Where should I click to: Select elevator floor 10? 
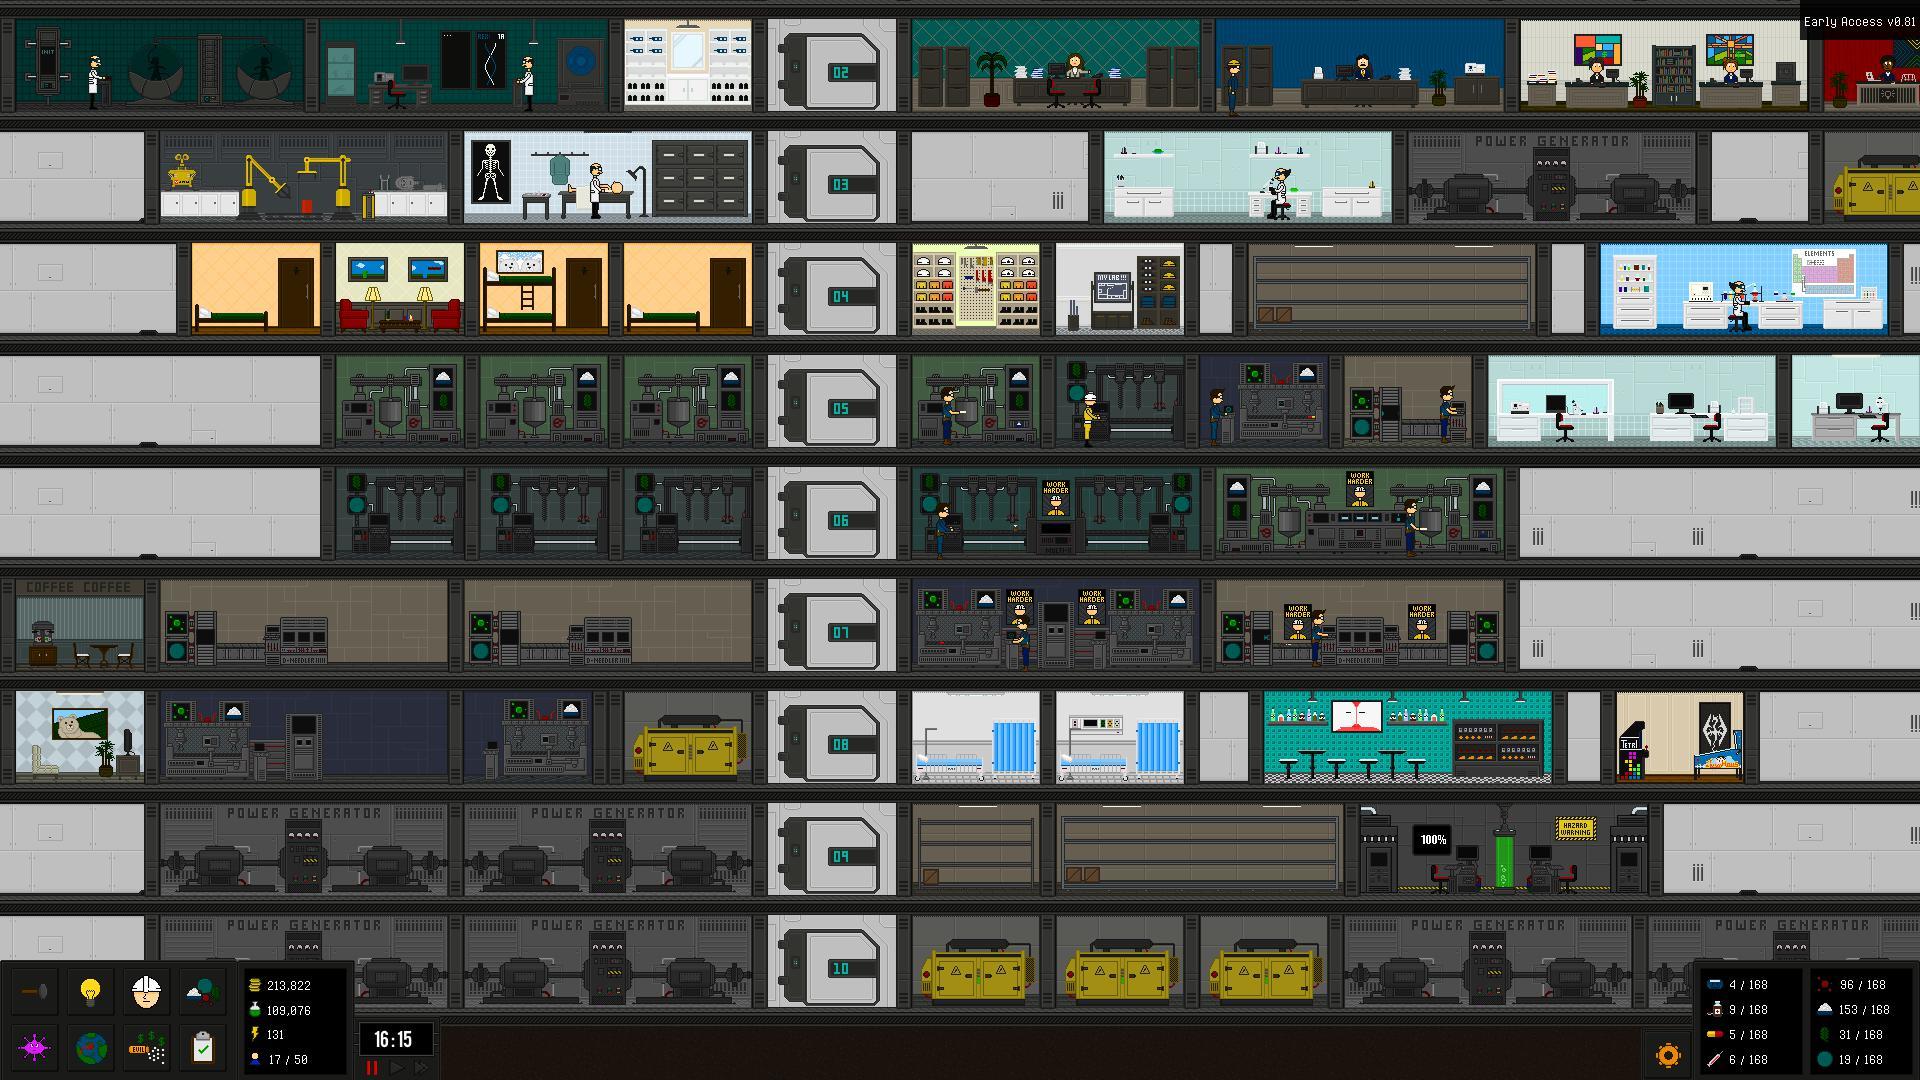[839, 968]
